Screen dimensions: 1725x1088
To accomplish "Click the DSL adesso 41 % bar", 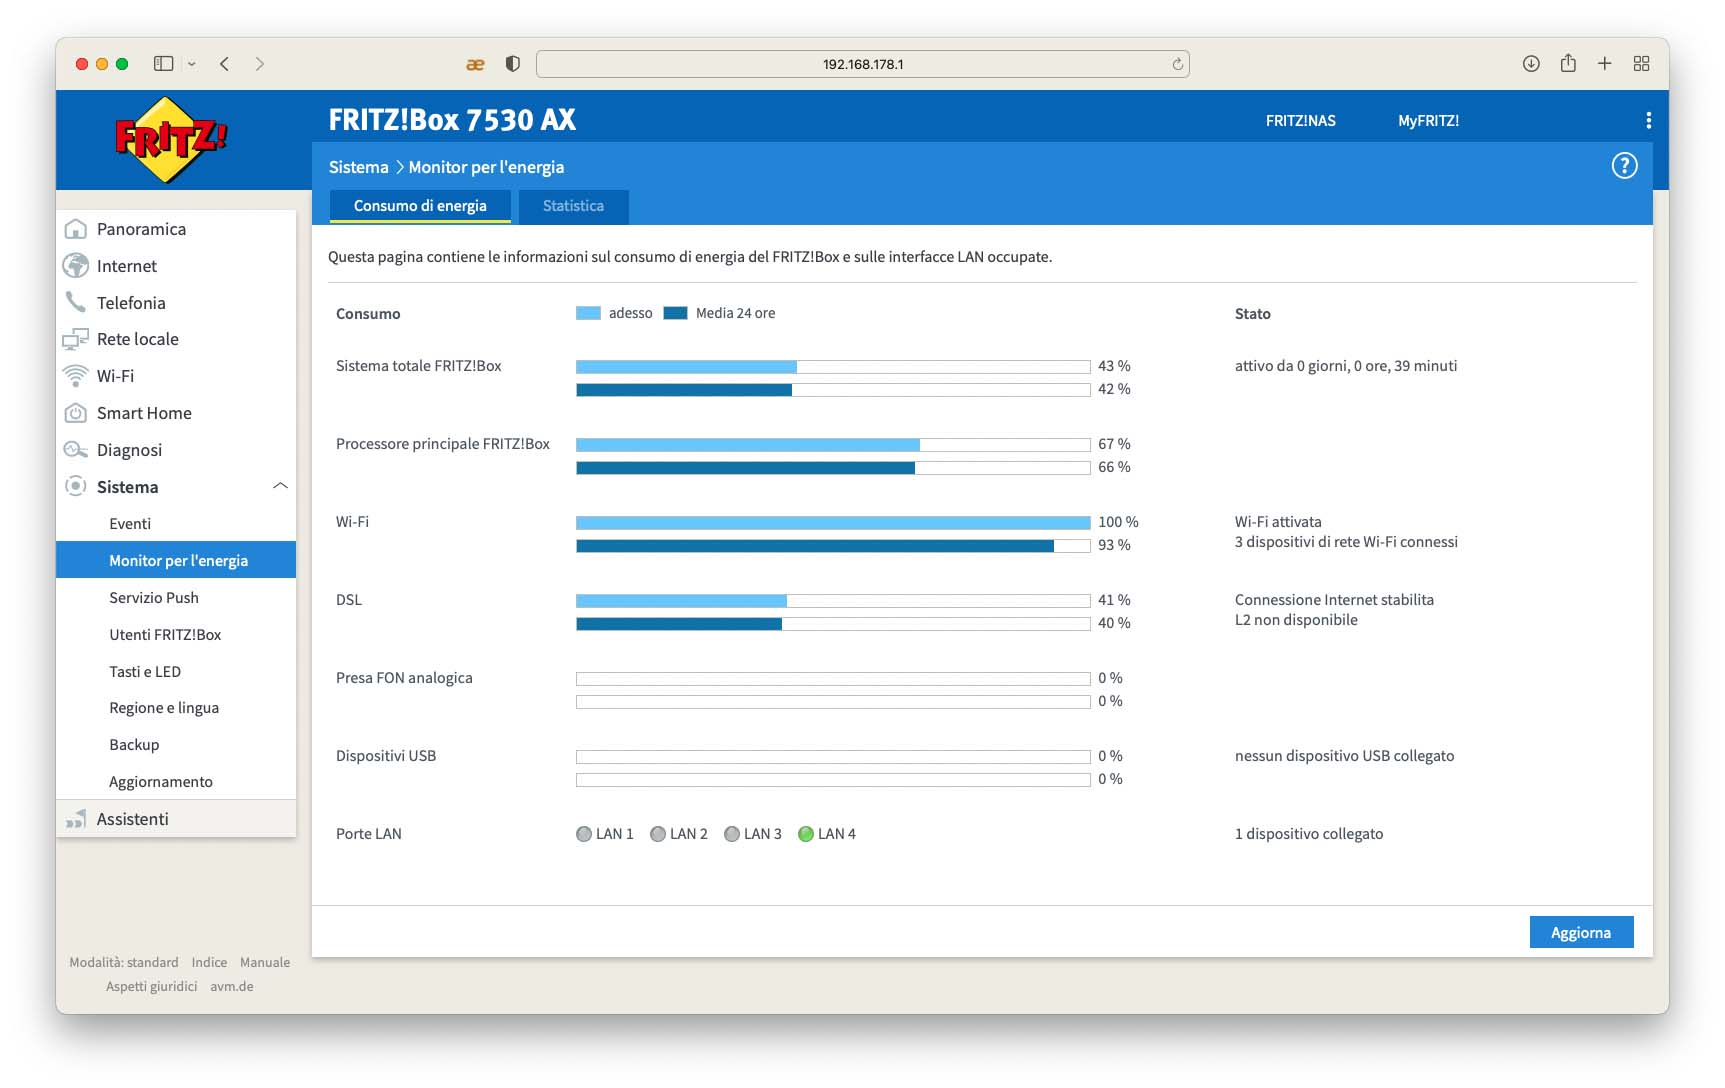I will tap(833, 601).
